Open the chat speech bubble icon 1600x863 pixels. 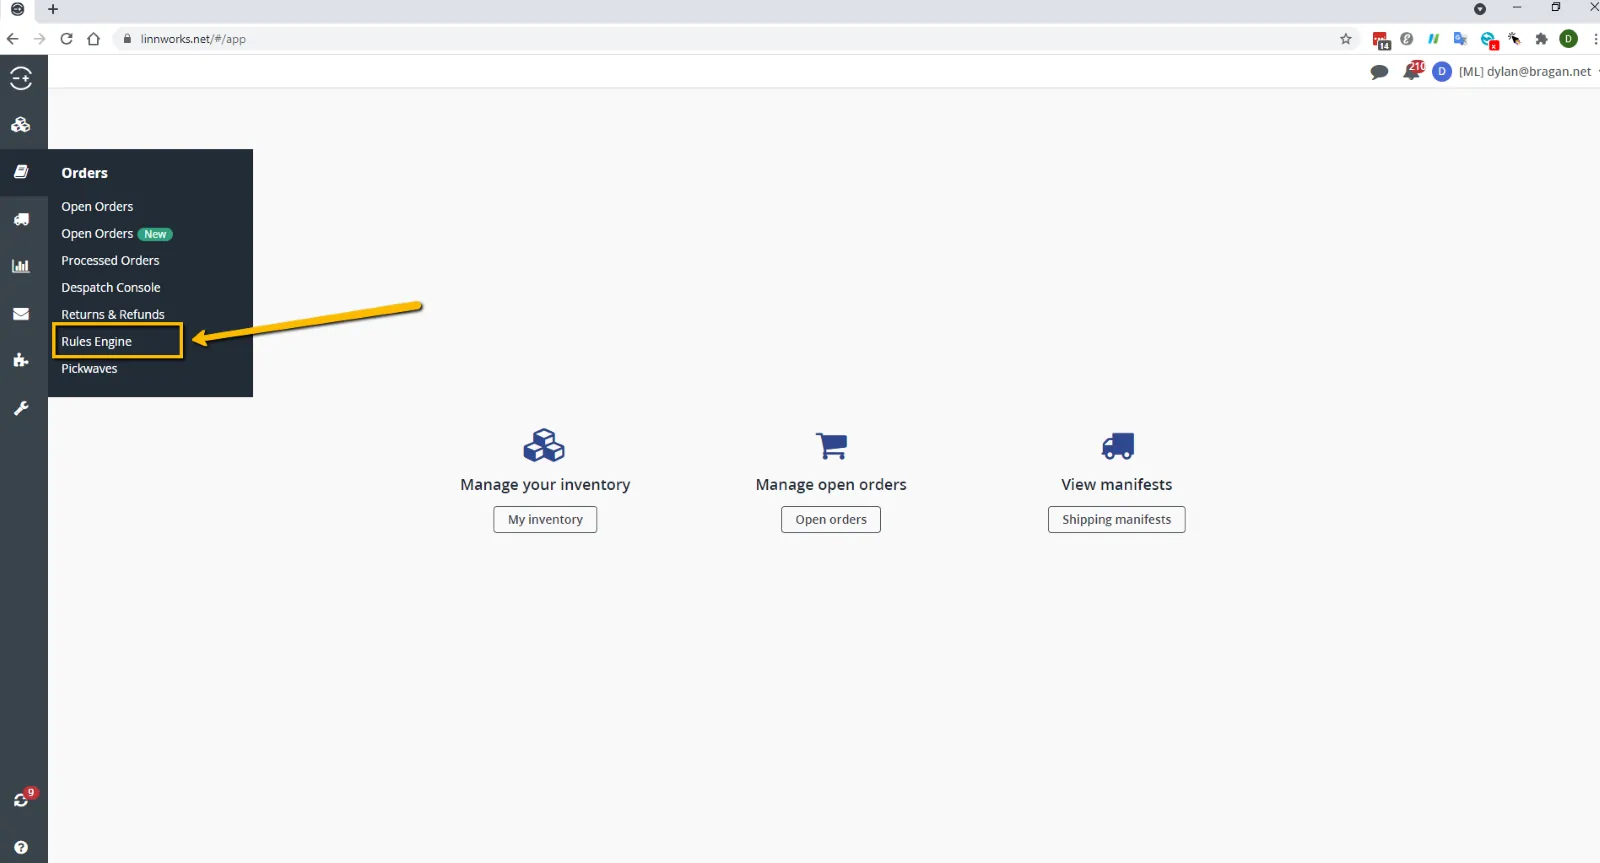(1379, 72)
